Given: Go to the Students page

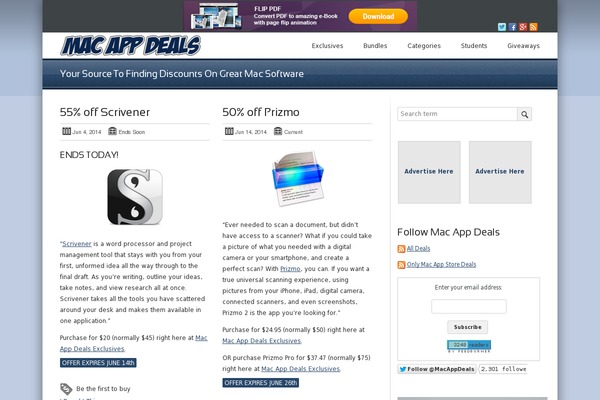Looking at the screenshot, I should [x=474, y=46].
